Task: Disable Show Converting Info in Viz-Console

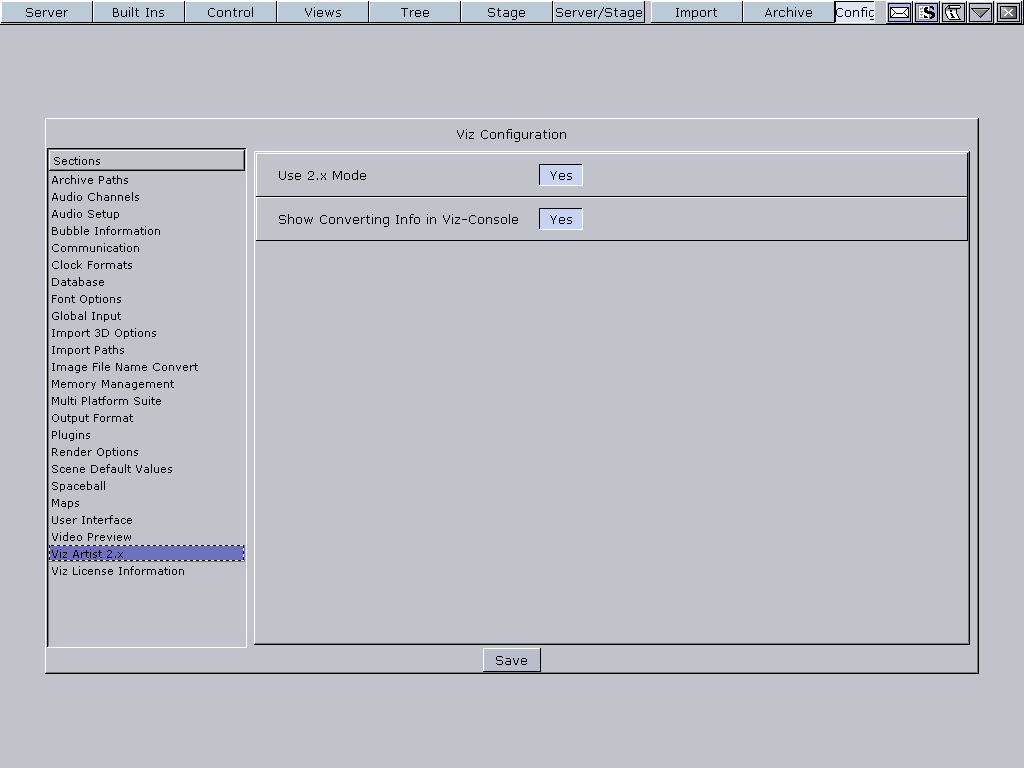Action: click(x=560, y=218)
